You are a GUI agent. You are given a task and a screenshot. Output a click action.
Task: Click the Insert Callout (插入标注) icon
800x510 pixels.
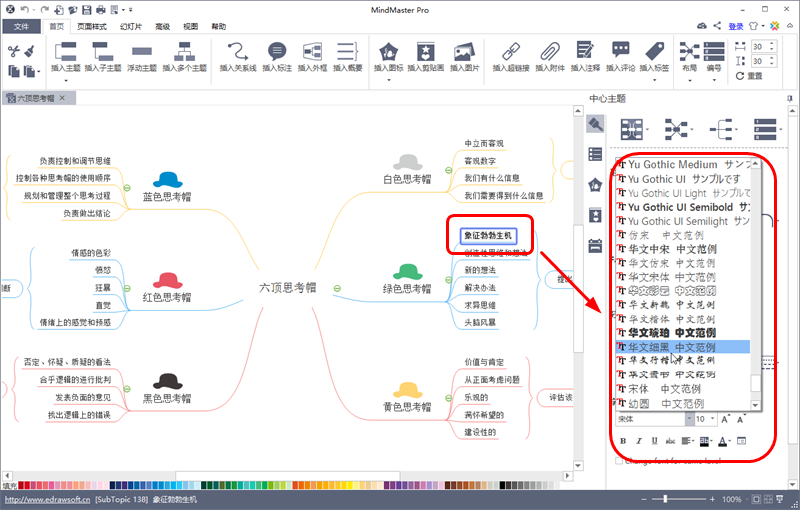(277, 52)
